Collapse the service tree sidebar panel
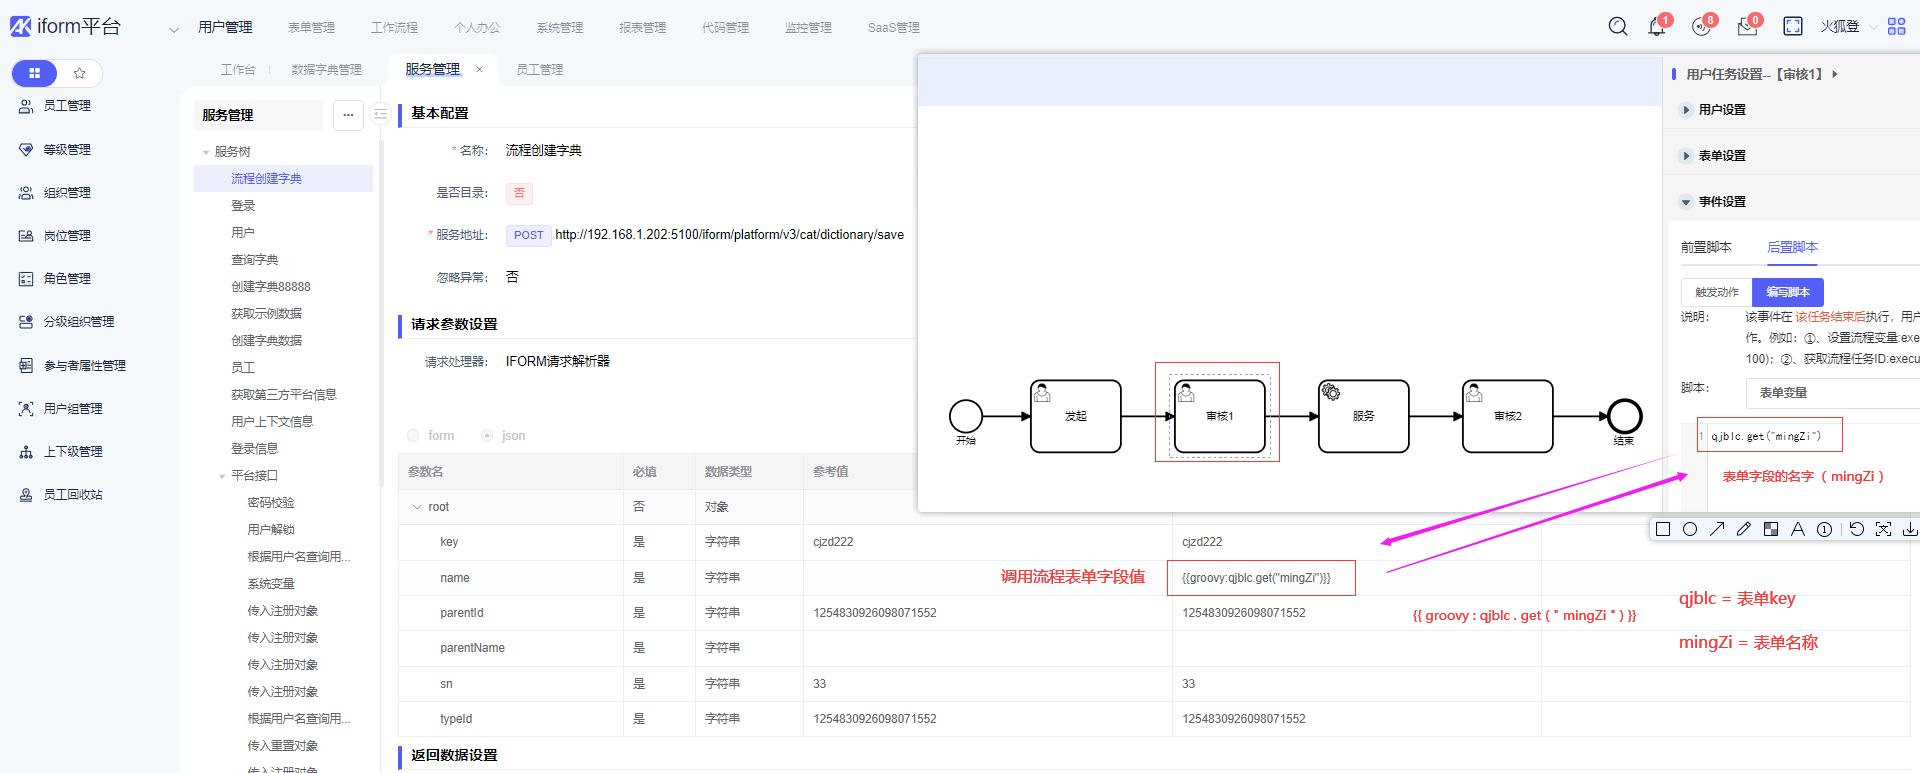1920x773 pixels. click(x=380, y=115)
